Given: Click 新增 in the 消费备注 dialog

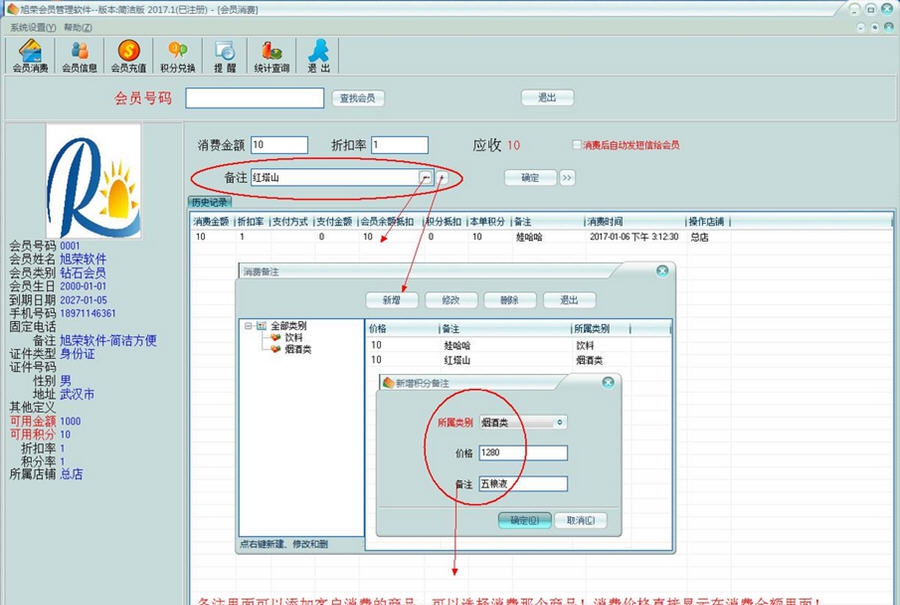Looking at the screenshot, I should point(393,300).
